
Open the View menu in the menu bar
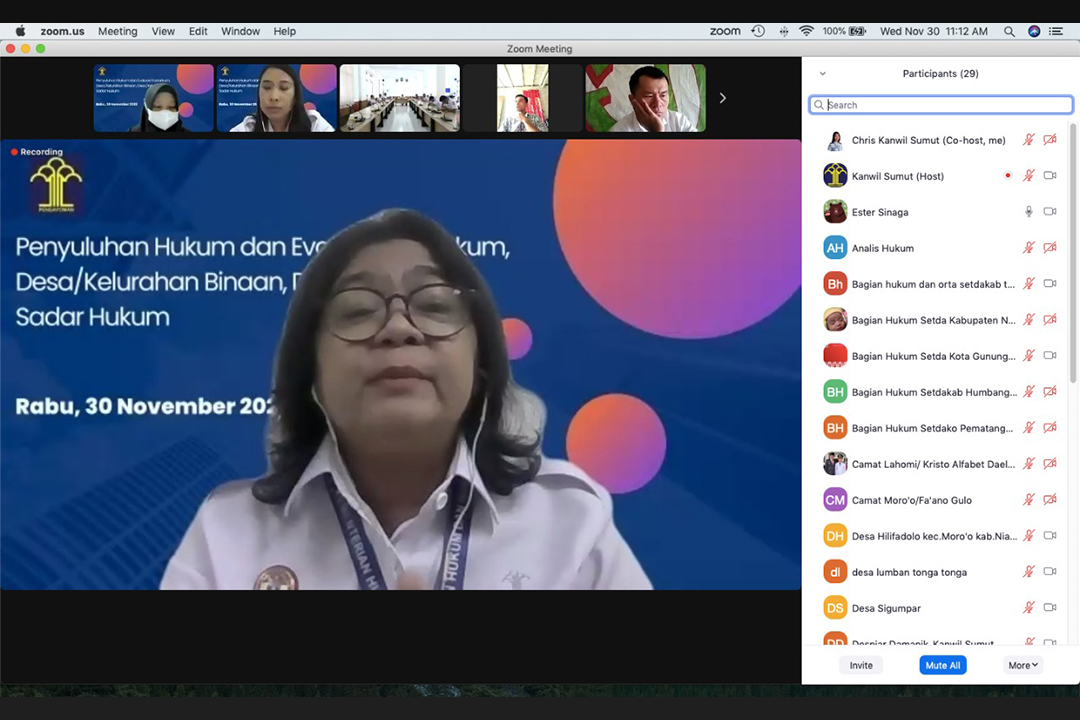point(163,31)
